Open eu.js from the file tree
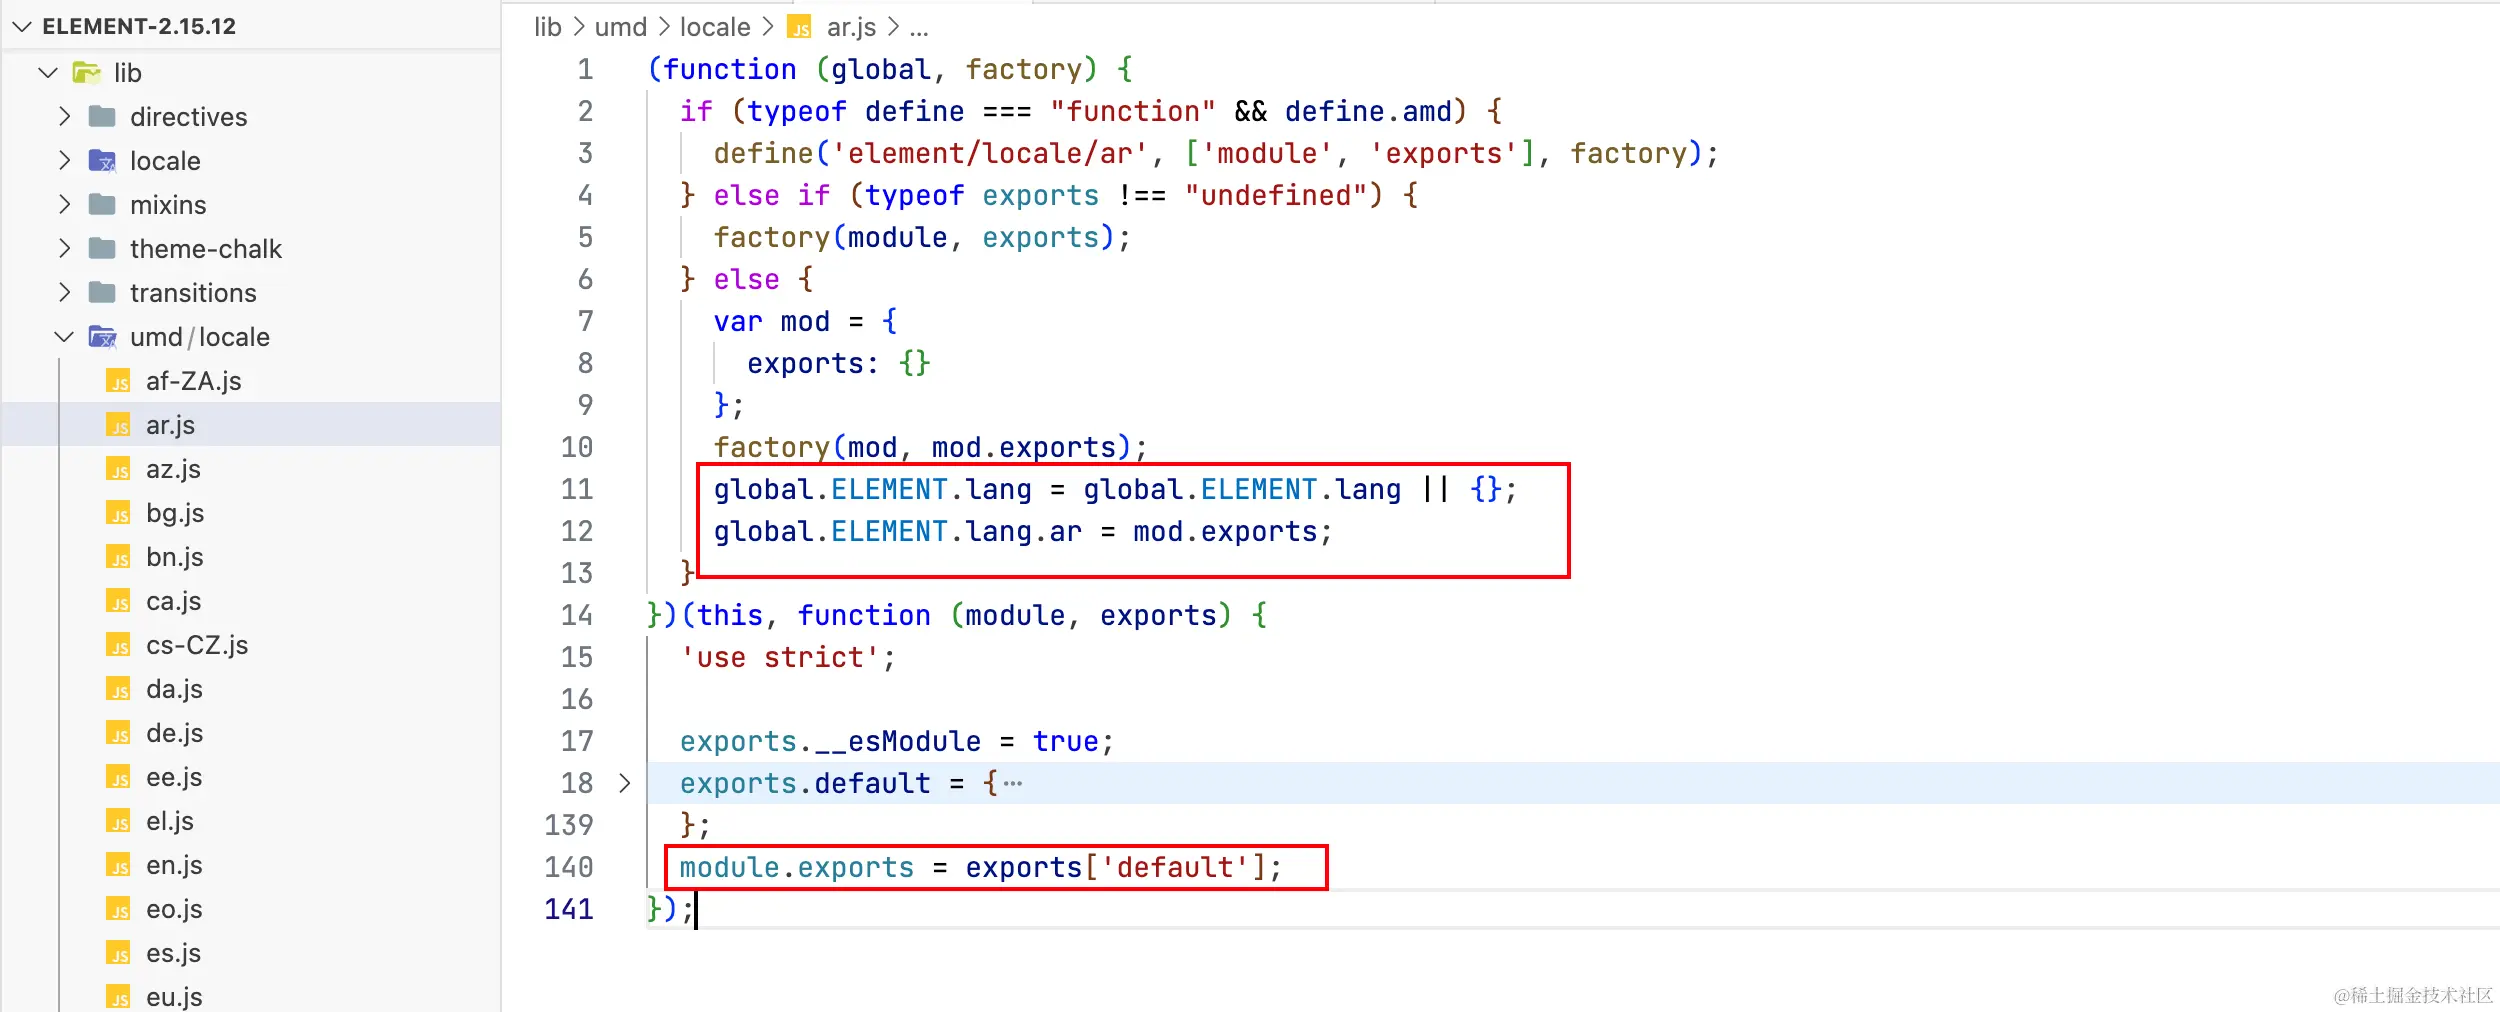The image size is (2500, 1012). click(174, 997)
